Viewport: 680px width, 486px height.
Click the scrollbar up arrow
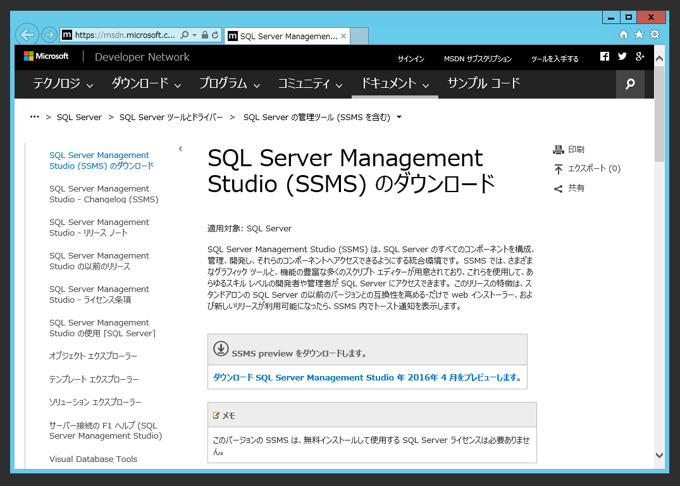click(660, 59)
